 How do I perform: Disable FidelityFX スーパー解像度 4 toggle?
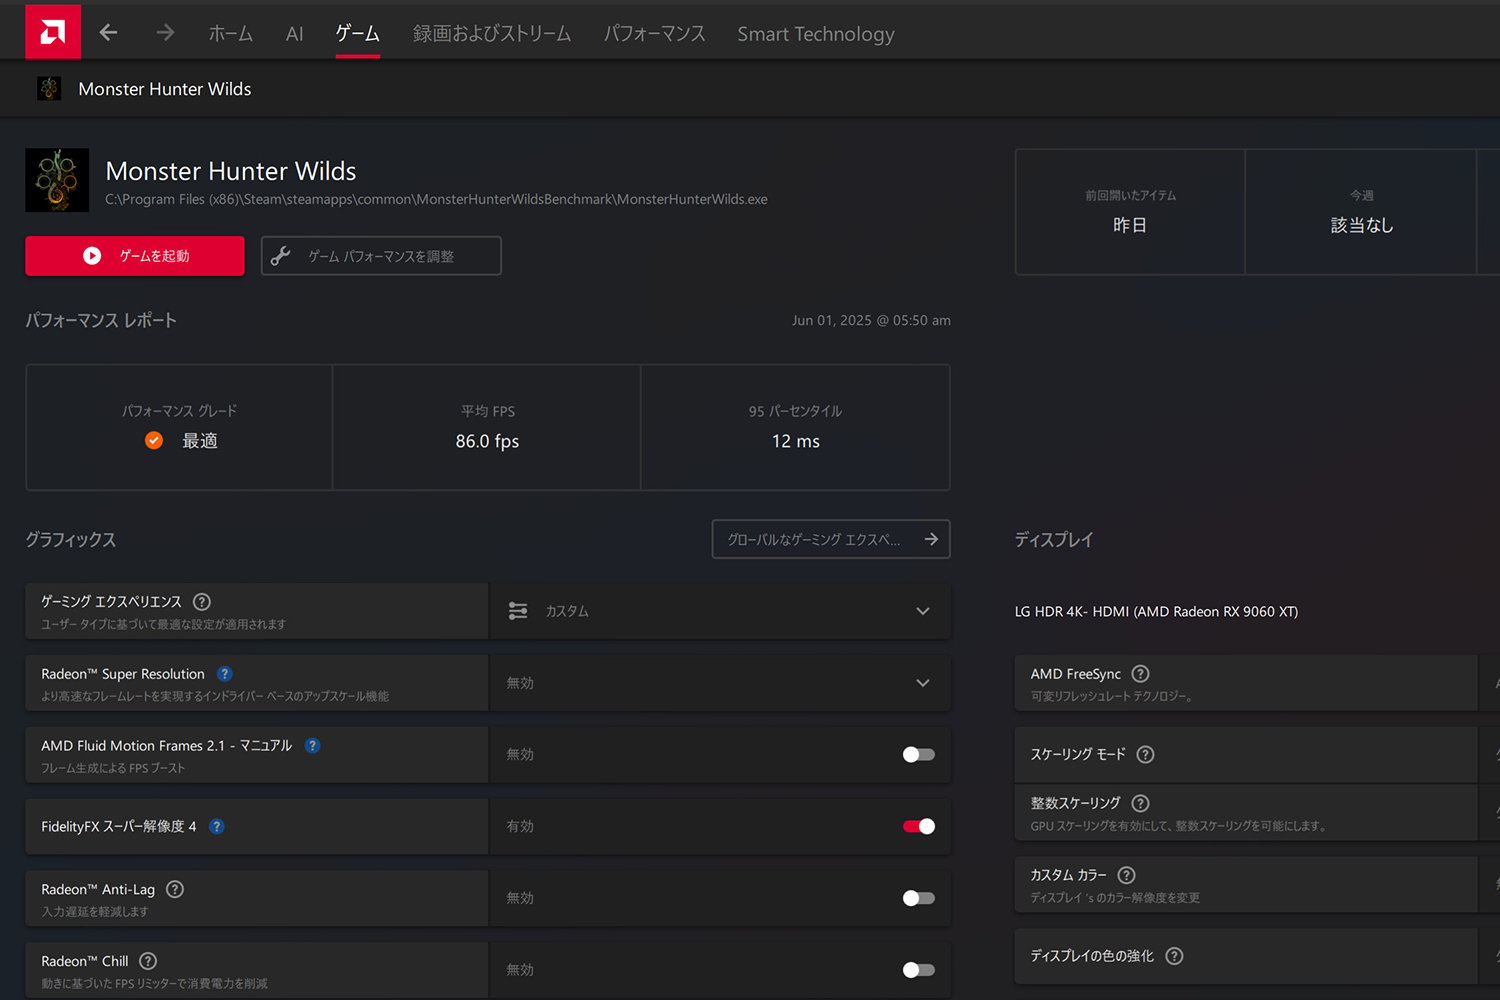pyautogui.click(x=918, y=826)
